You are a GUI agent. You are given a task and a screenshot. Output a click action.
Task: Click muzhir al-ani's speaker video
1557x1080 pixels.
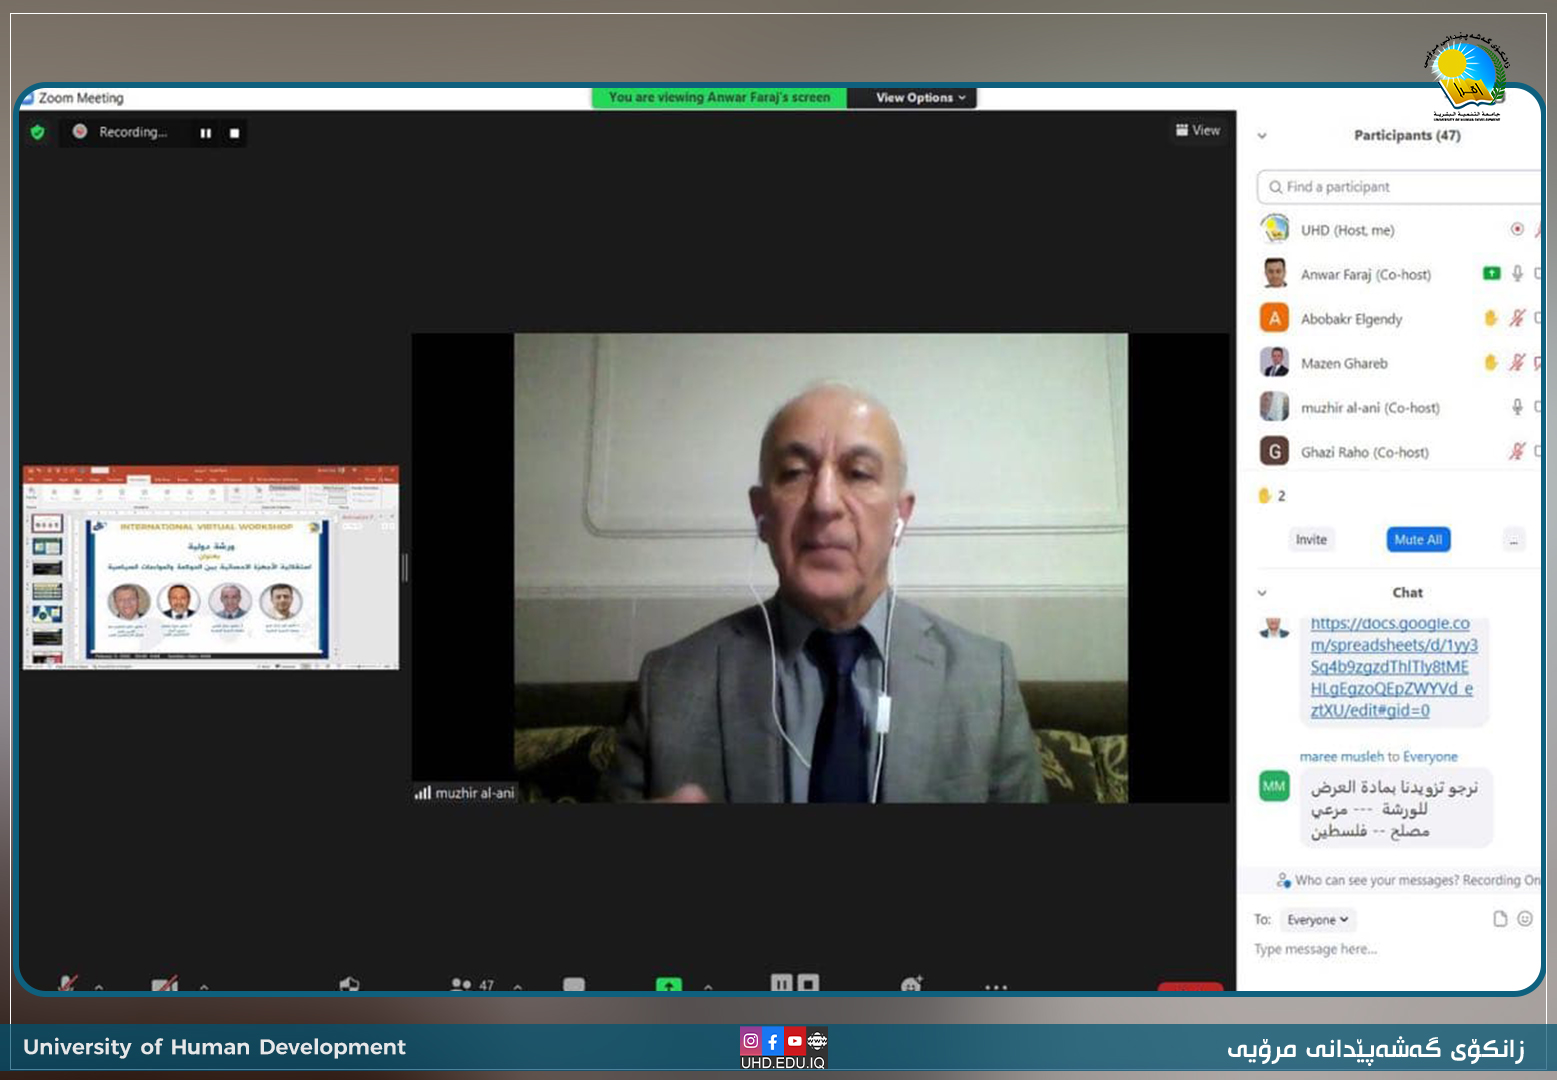pos(820,568)
